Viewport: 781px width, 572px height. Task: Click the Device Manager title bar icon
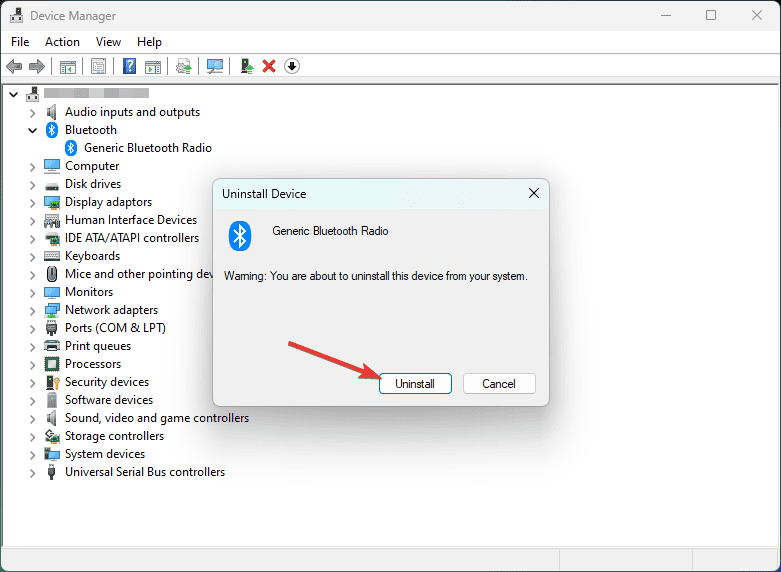(16, 15)
